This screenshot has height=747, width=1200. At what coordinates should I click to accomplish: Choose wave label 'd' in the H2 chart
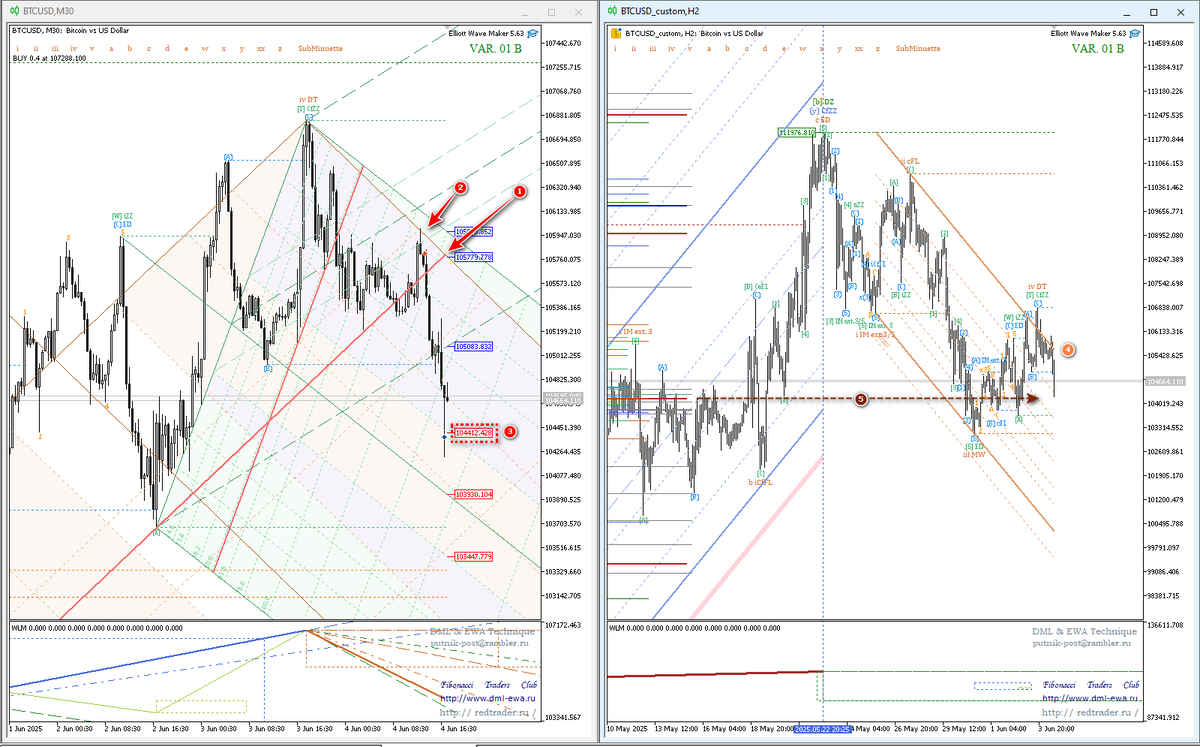(764, 48)
